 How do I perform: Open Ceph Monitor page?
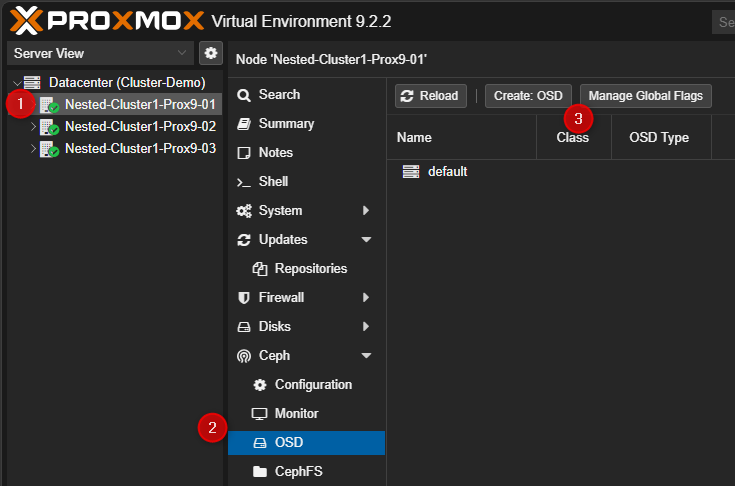pos(307,414)
